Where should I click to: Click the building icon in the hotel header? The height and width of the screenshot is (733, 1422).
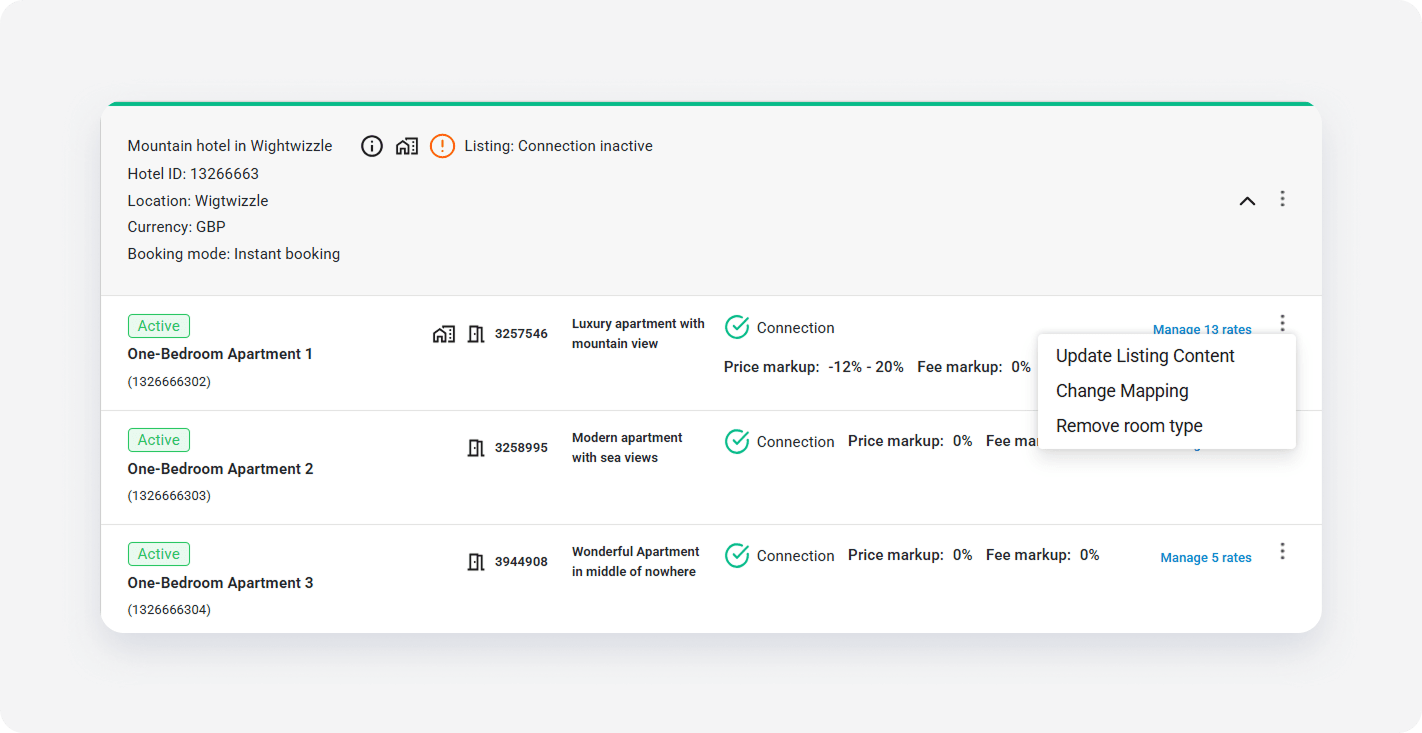click(x=406, y=146)
